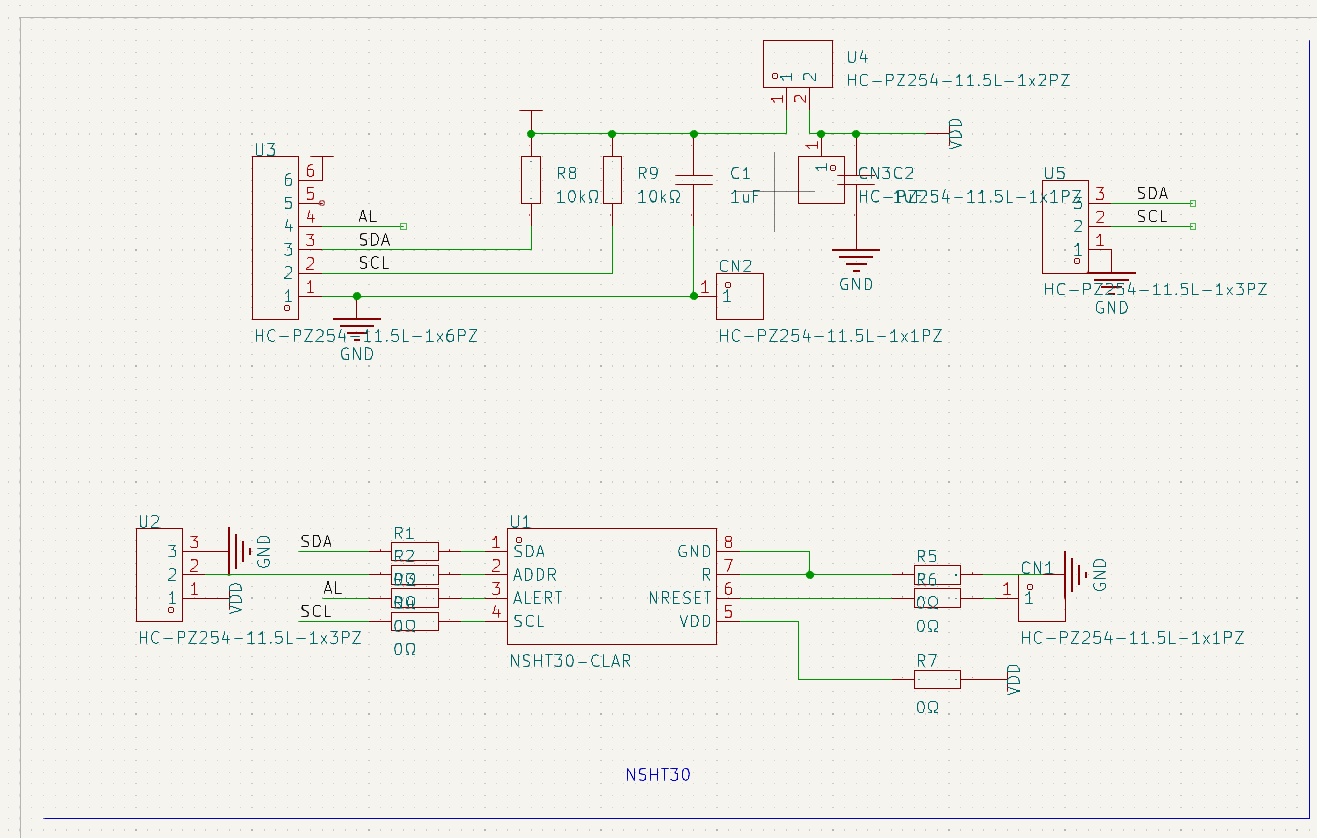Click the R8 10kΩ resistor symbol

coord(531,180)
